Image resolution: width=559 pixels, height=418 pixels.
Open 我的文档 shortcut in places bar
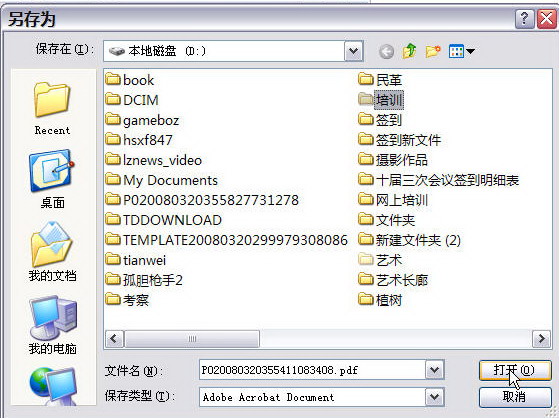click(x=52, y=251)
